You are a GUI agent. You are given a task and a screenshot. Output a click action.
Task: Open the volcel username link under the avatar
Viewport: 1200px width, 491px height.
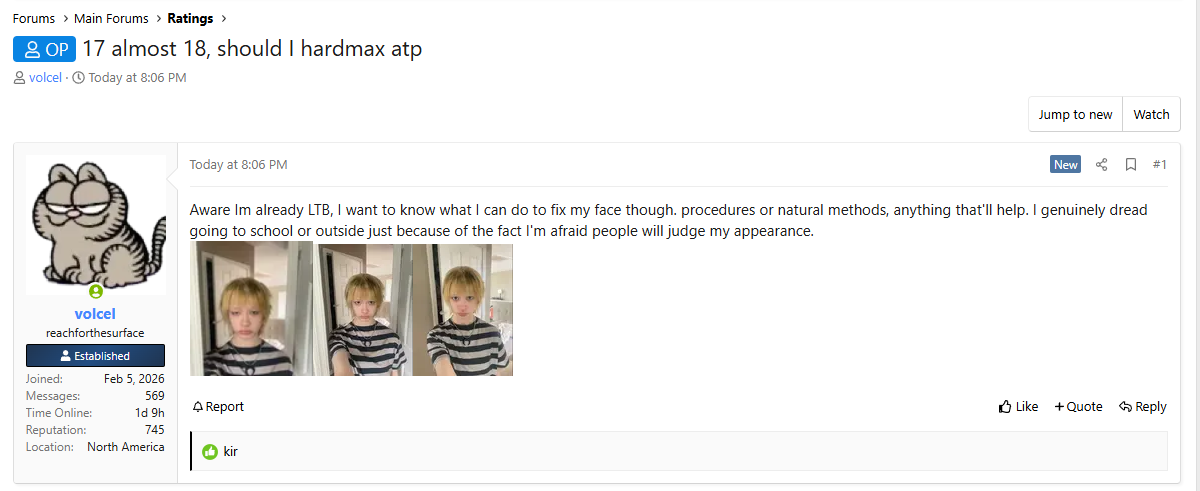coord(95,314)
